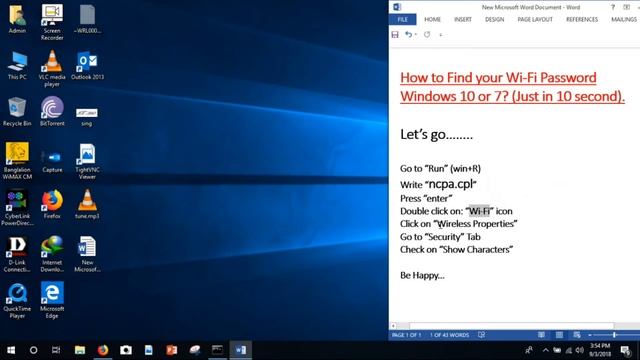Open This PC desktop icon
This screenshot has height=360, width=640.
pyautogui.click(x=17, y=66)
